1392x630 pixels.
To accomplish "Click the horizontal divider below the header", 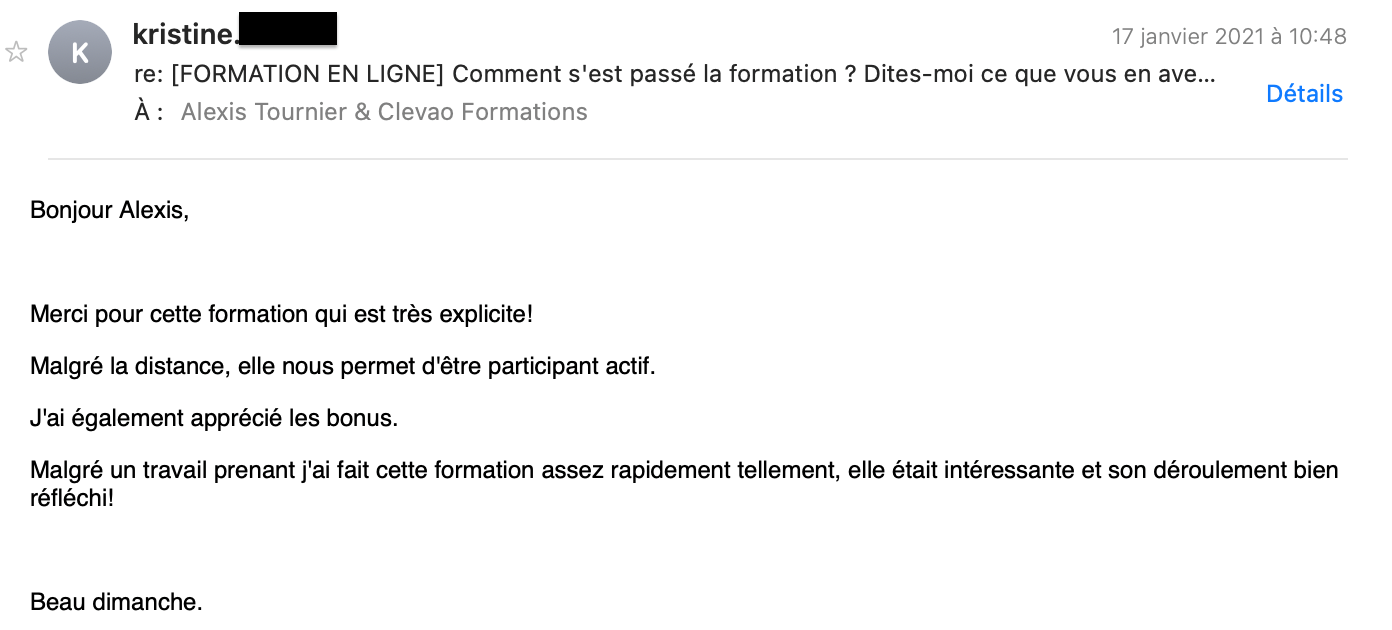I will (698, 159).
